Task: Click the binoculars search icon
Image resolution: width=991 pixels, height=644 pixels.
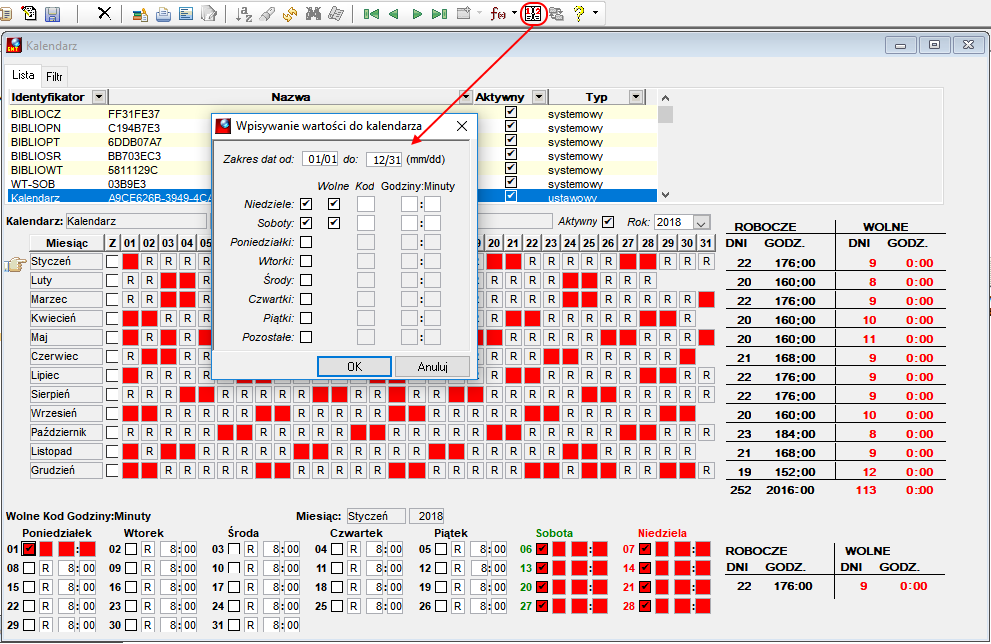Action: coord(313,13)
